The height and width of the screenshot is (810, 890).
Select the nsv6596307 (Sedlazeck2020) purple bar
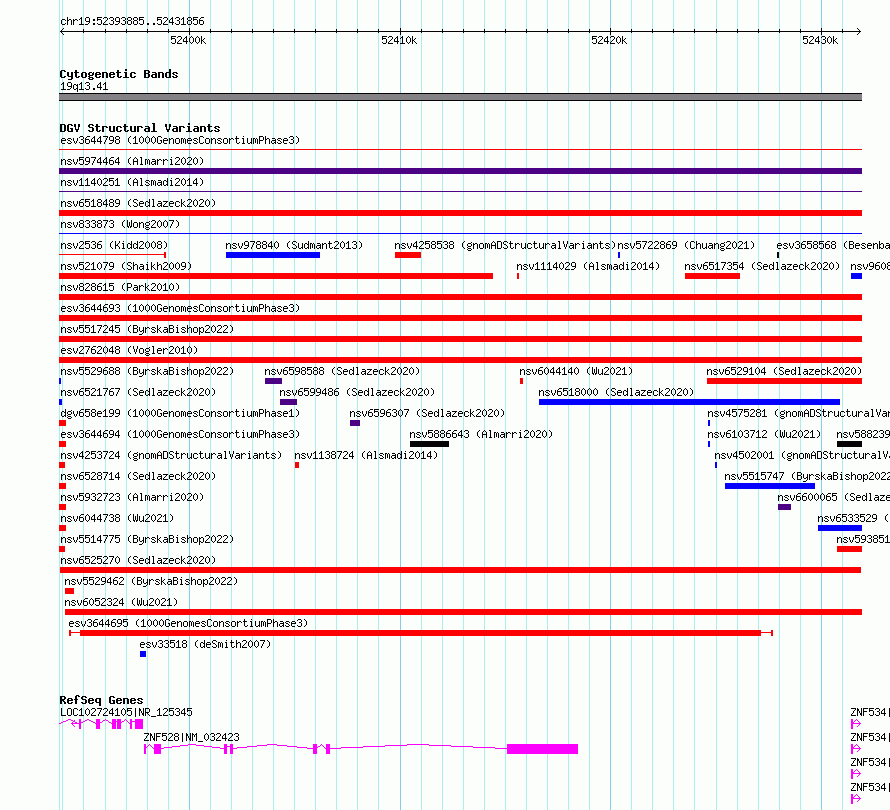tap(355, 423)
